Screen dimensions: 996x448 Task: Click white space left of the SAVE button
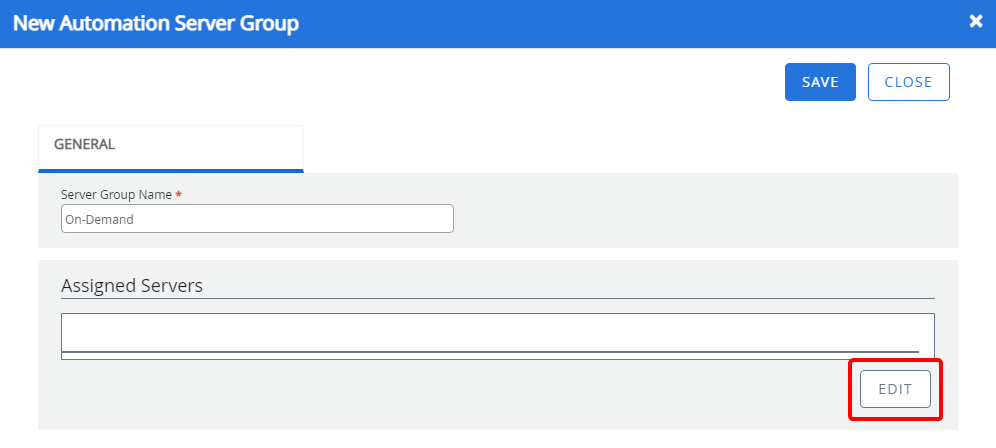click(x=500, y=82)
